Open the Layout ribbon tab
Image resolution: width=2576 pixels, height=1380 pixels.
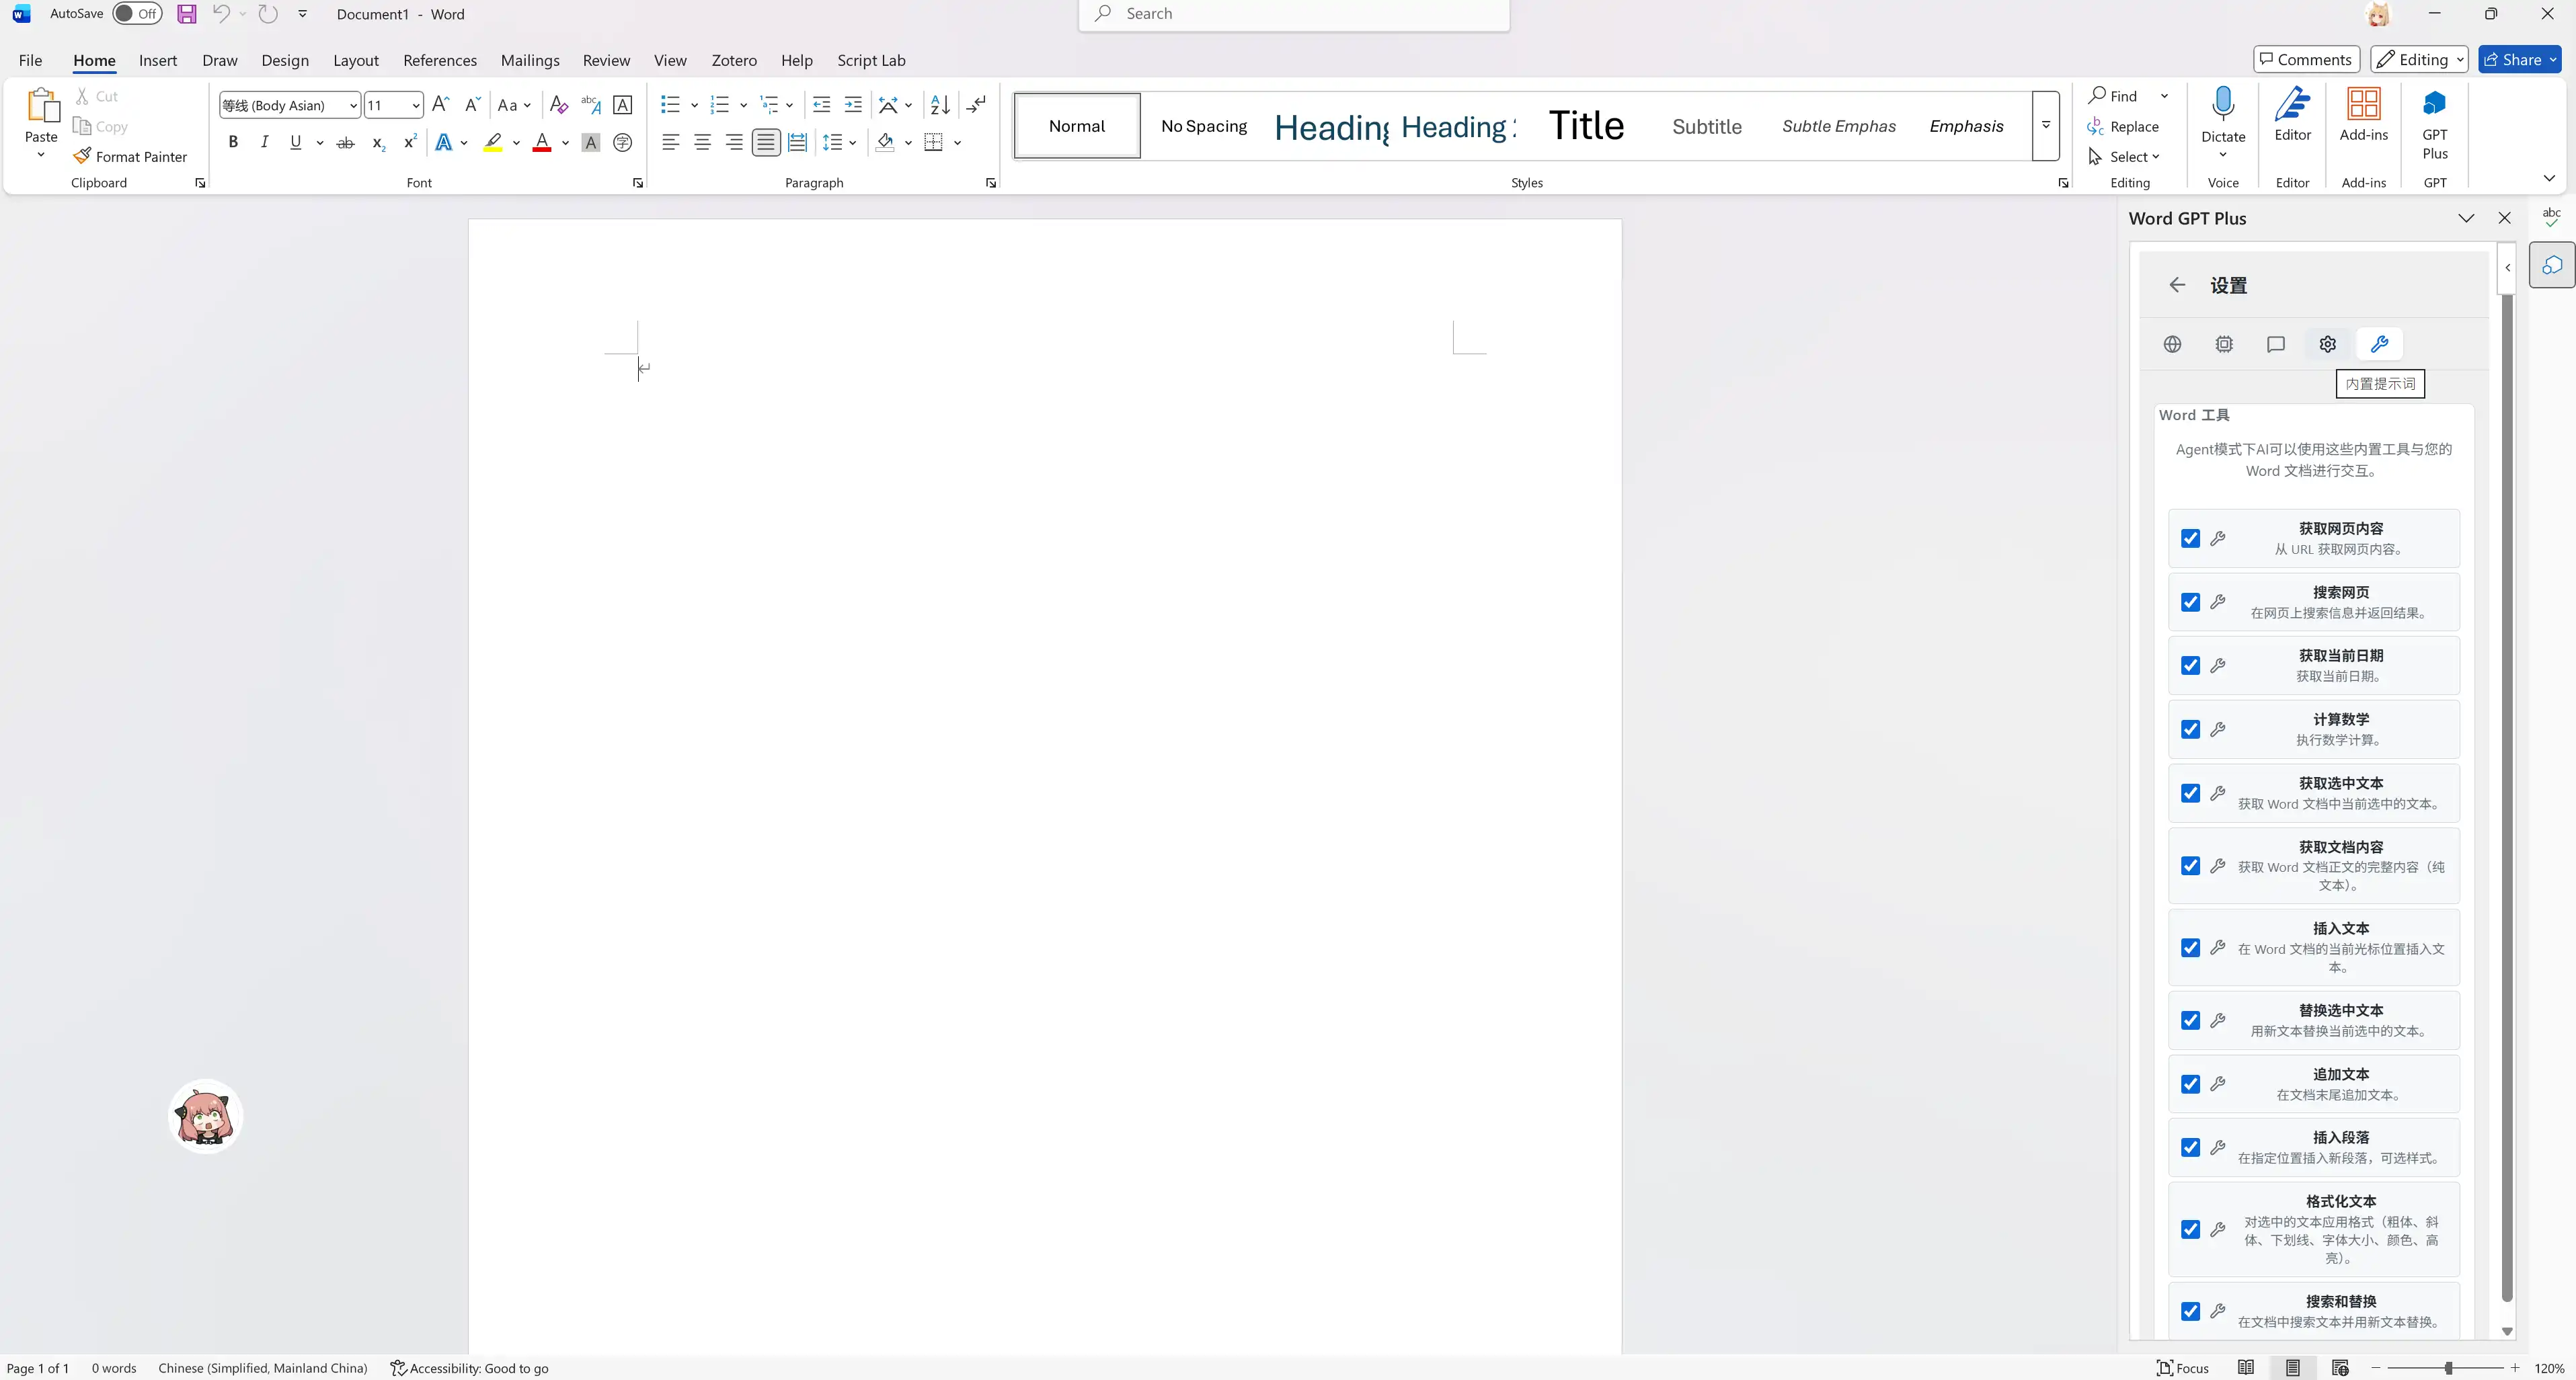(x=355, y=60)
